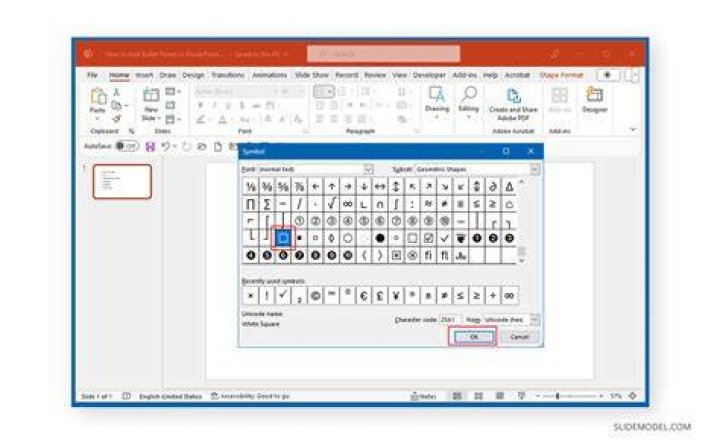720x445 pixels.
Task: Click the Create and Share Adobe PDF icon
Action: (513, 96)
